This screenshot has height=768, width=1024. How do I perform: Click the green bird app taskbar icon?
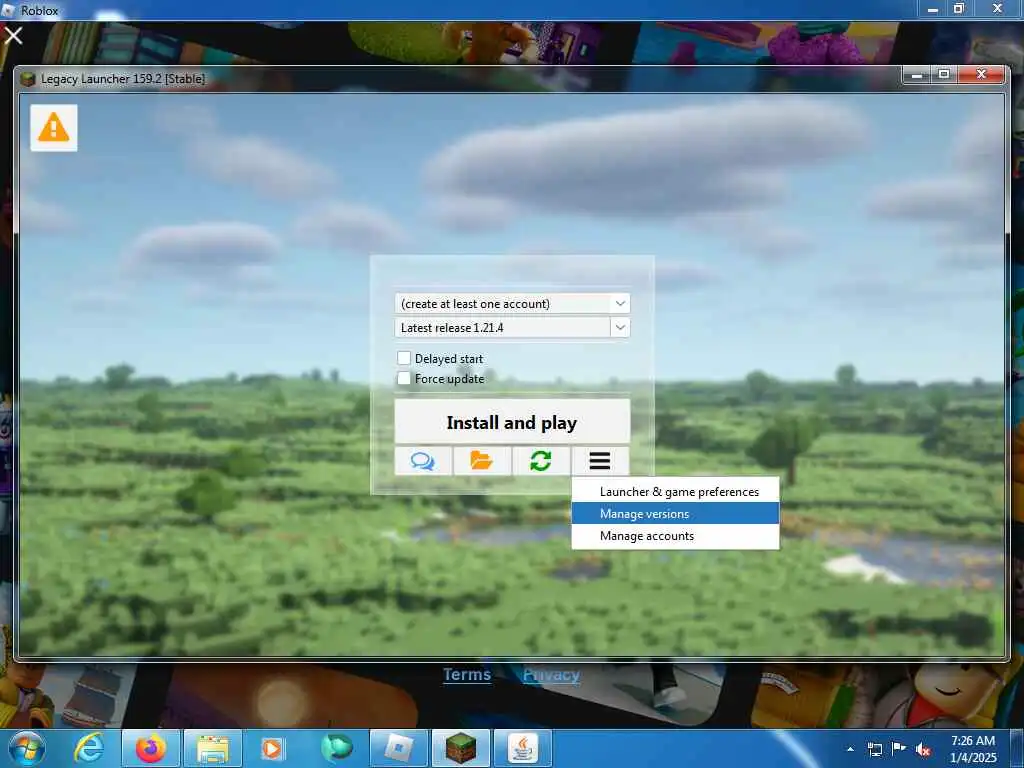coord(336,748)
